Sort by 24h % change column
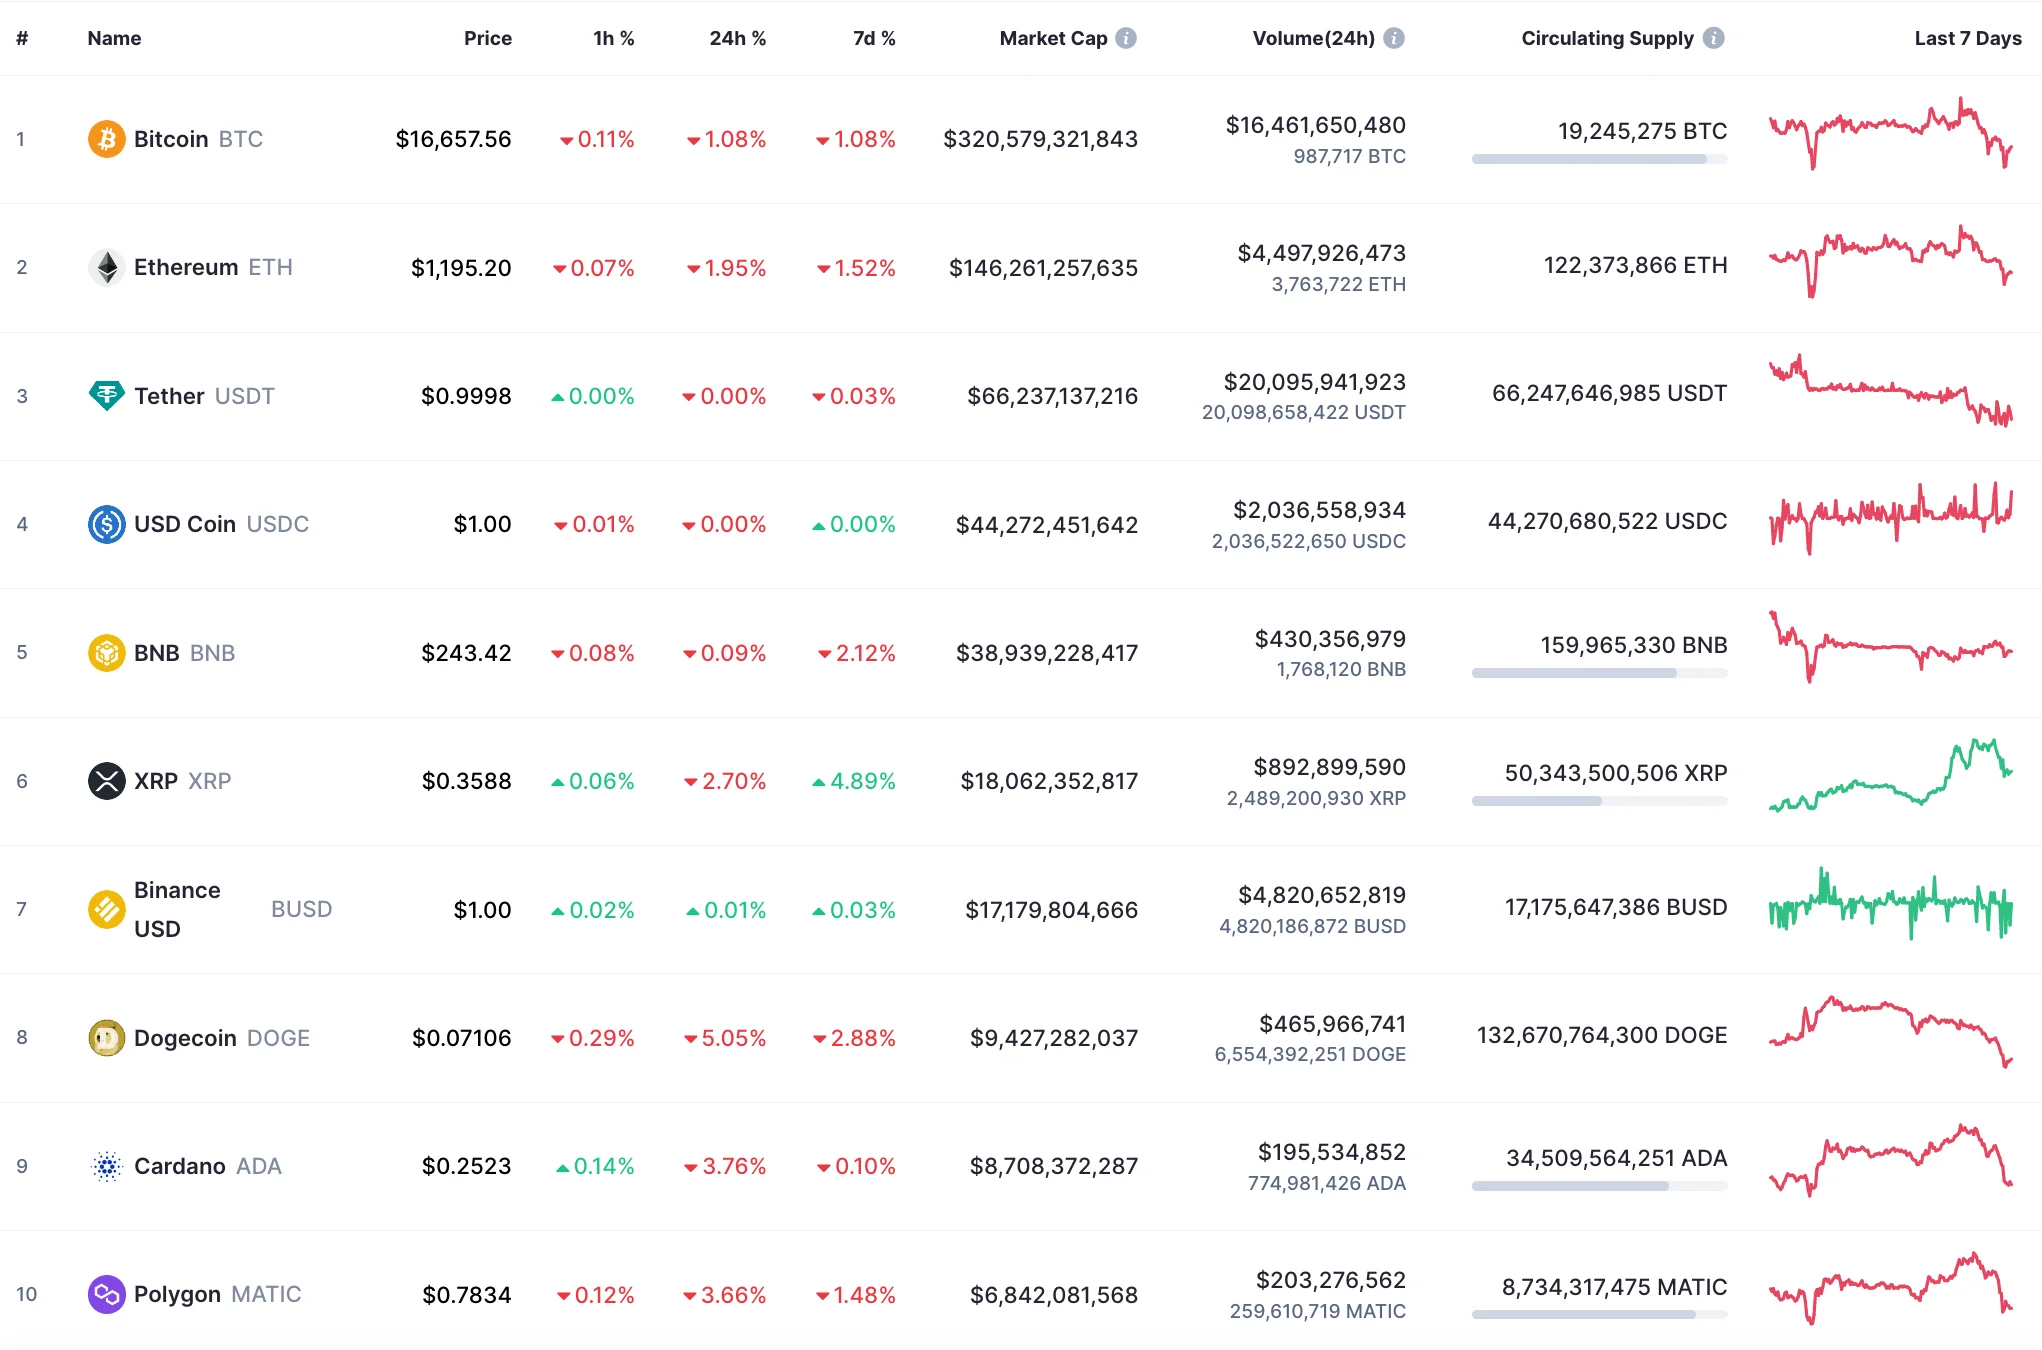 [x=738, y=38]
